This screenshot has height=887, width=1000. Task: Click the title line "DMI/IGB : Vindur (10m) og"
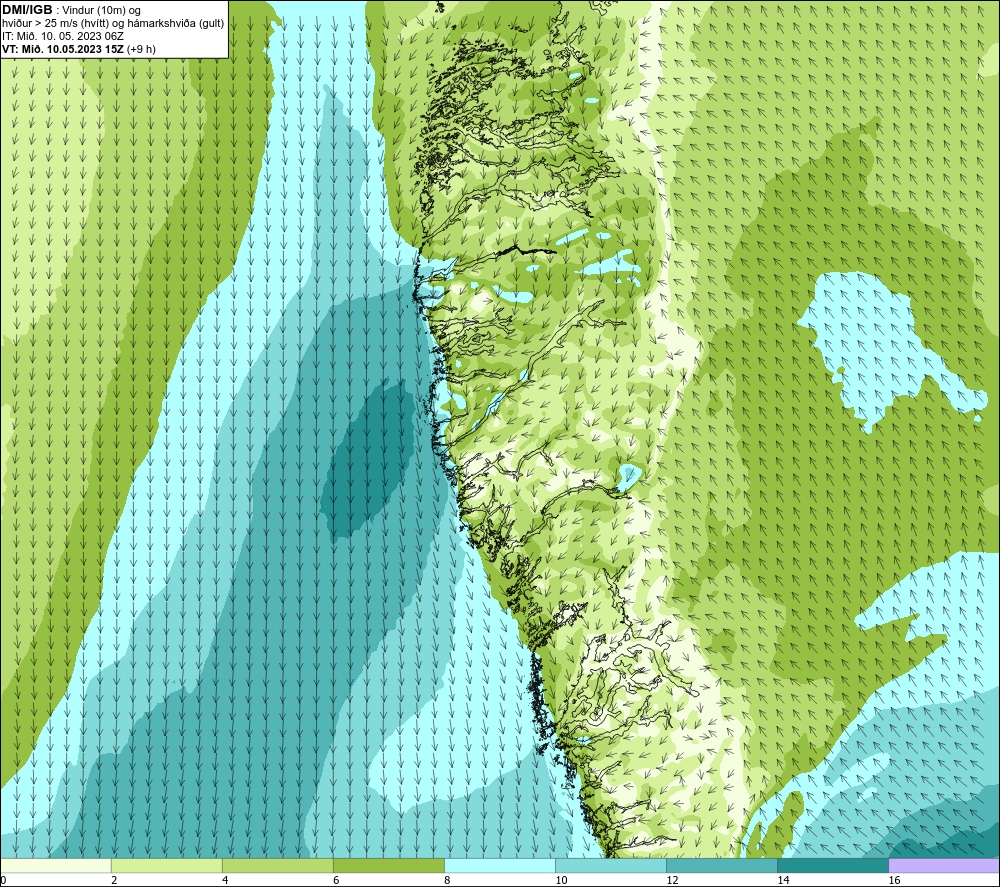click(x=71, y=10)
